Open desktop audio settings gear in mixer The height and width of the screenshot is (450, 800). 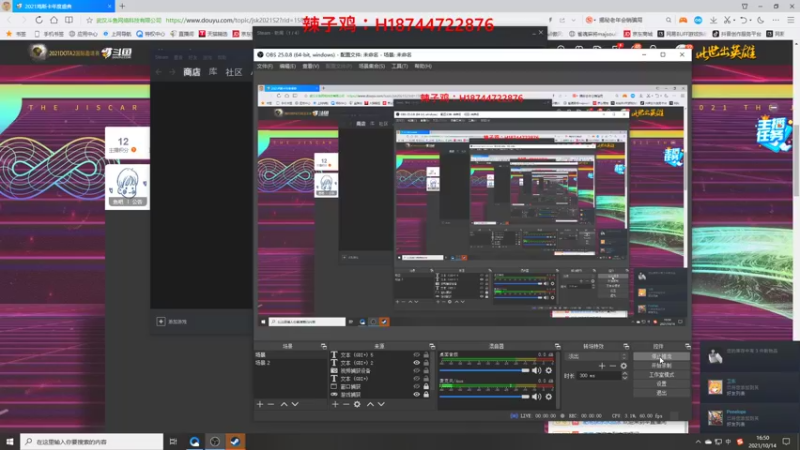[x=548, y=370]
